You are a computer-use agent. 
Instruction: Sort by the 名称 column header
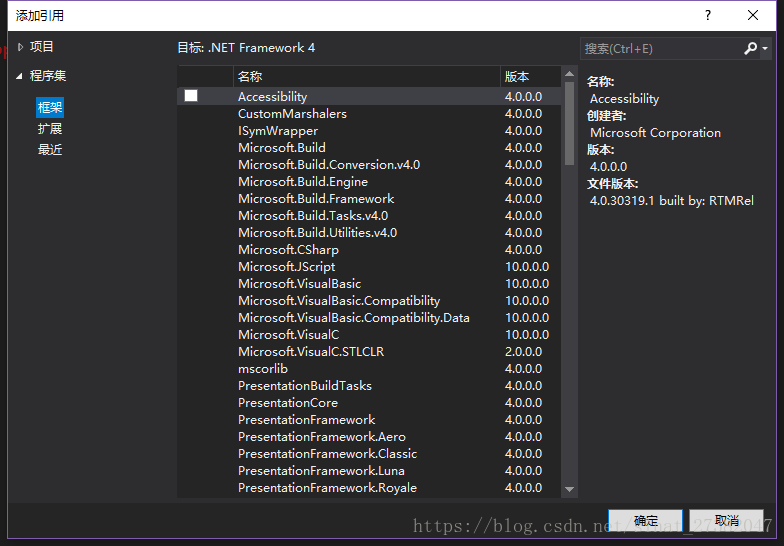tap(366, 76)
